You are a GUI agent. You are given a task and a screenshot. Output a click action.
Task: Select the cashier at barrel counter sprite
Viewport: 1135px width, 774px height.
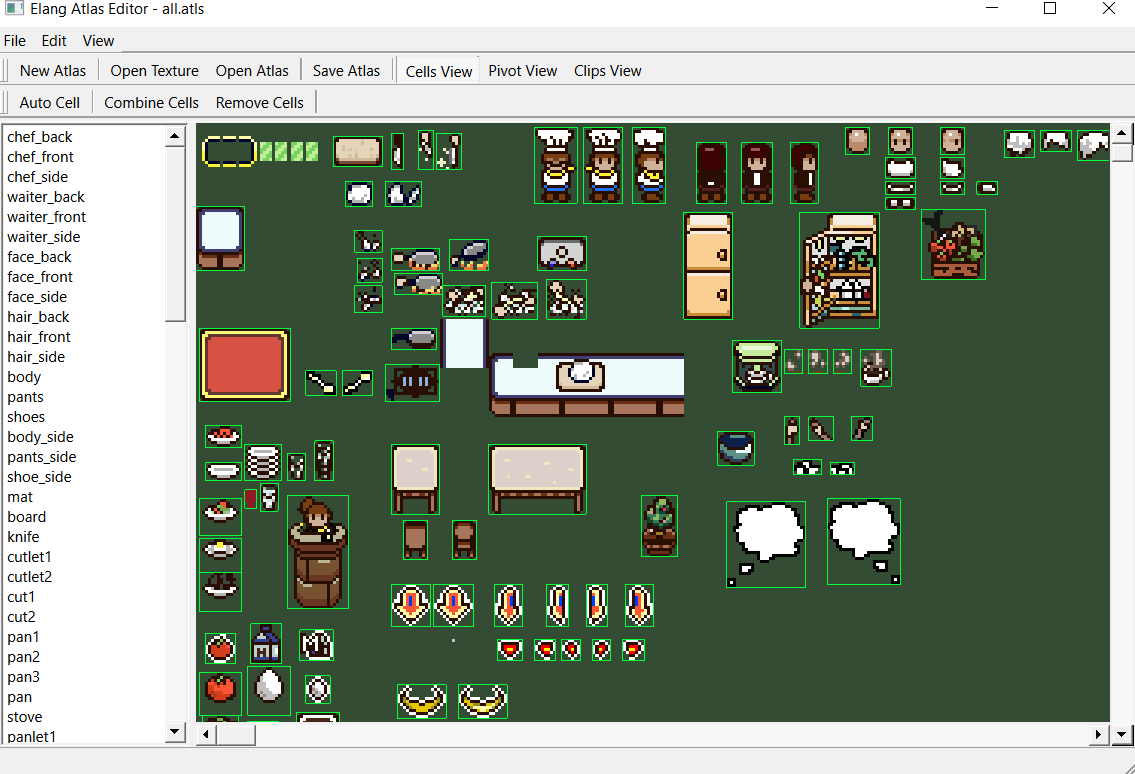[318, 552]
